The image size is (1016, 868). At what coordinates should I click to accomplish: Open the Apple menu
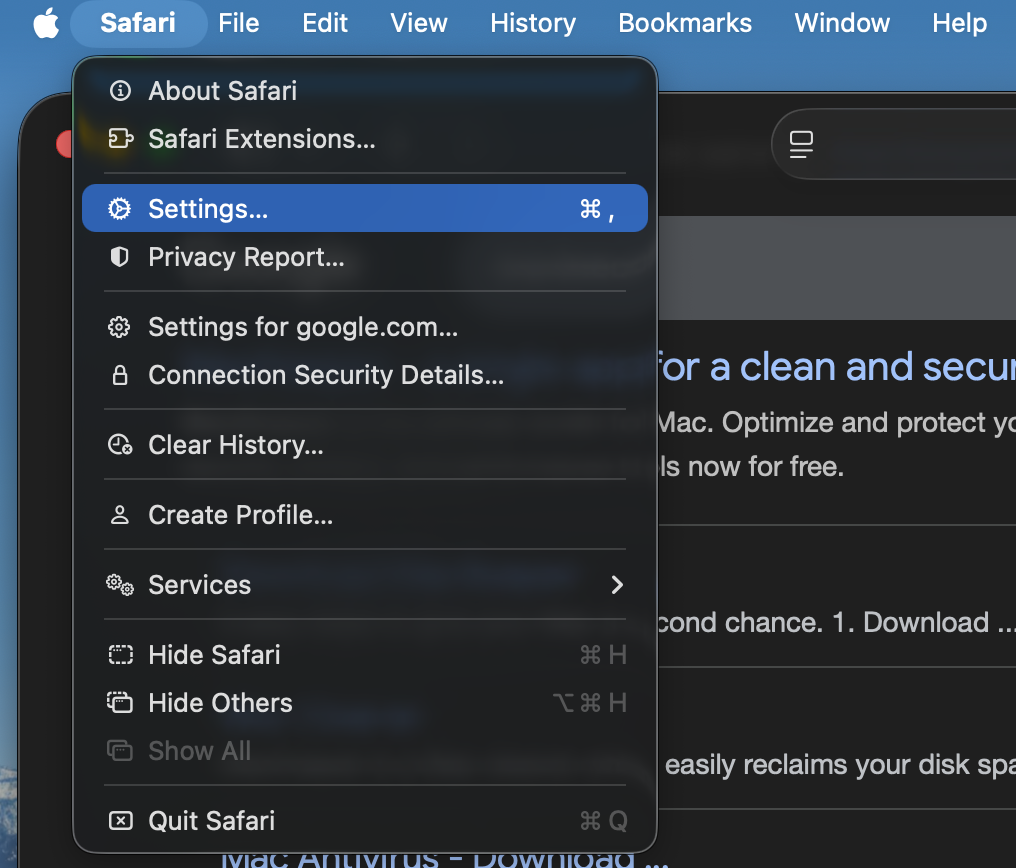46,23
